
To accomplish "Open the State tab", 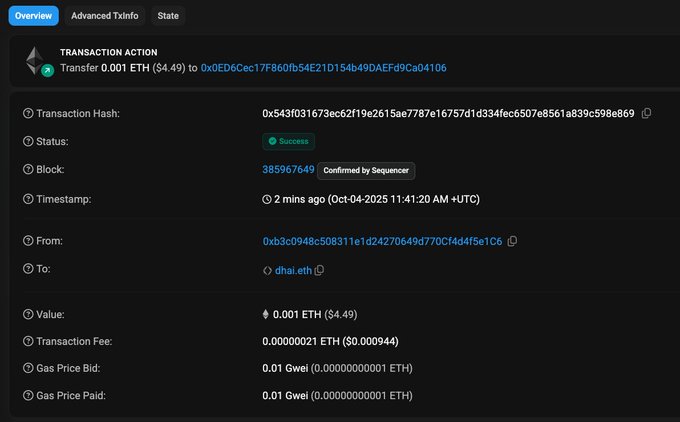I will [x=168, y=16].
